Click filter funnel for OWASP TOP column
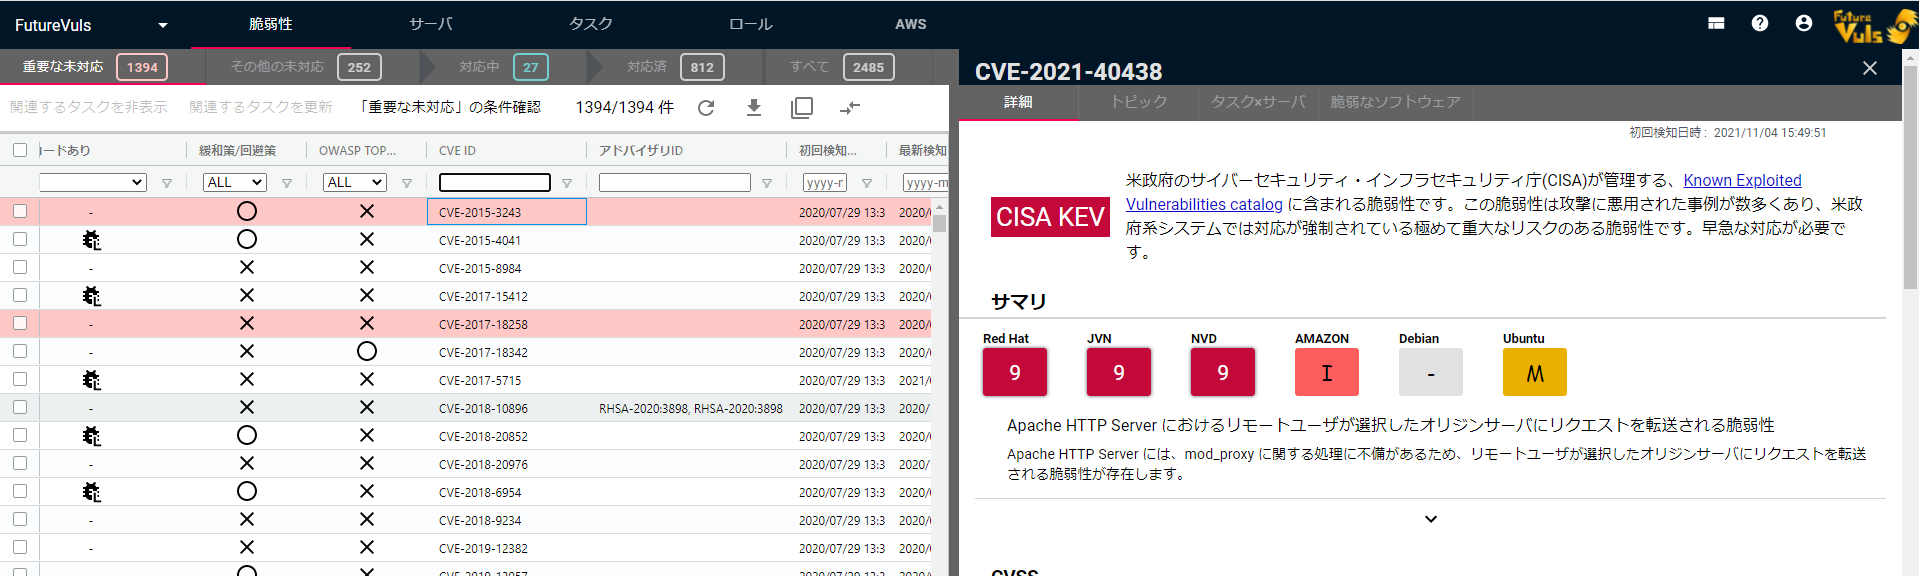1919x576 pixels. pyautogui.click(x=407, y=183)
